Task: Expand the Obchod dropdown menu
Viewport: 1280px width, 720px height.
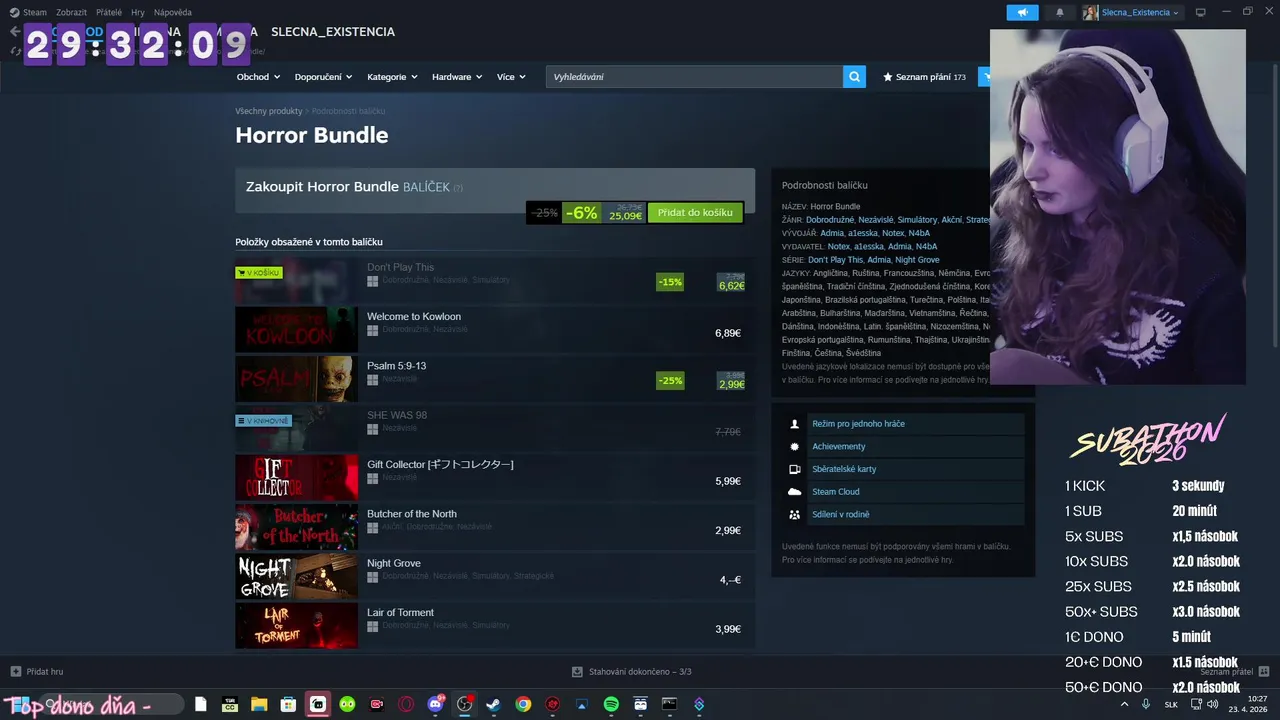Action: [x=258, y=77]
